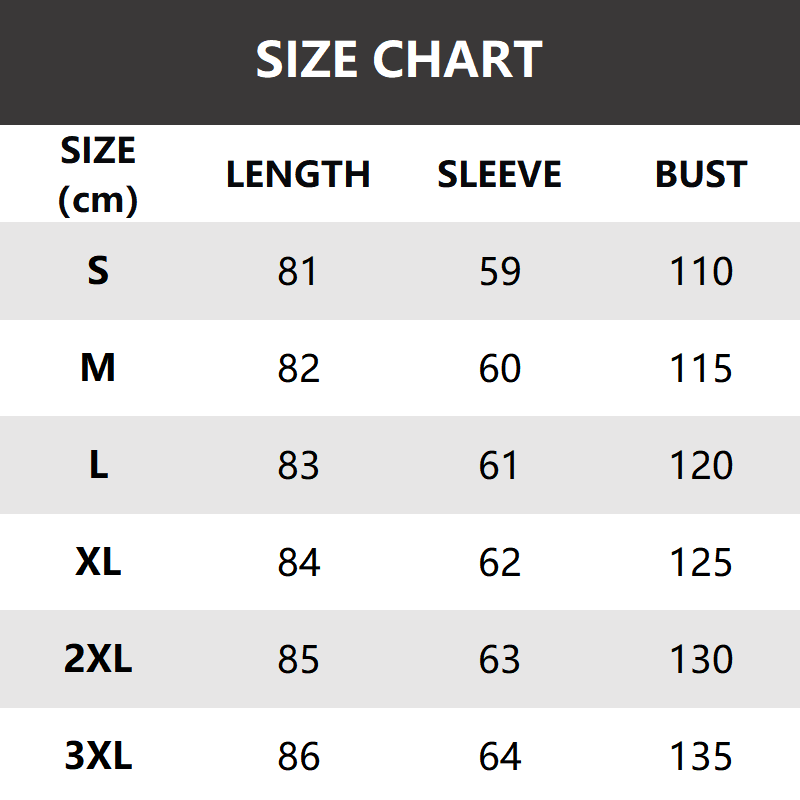
Task: Choose the XL size row label
Action: click(x=98, y=562)
